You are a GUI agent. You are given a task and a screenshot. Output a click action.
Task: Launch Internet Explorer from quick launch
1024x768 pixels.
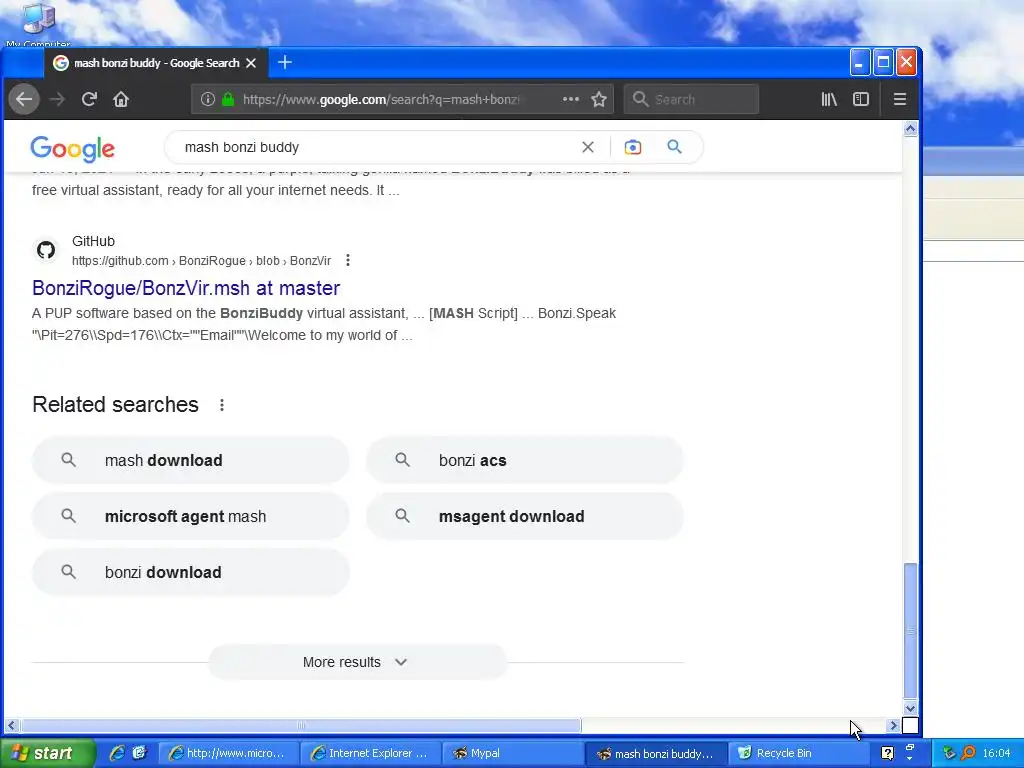(116, 753)
